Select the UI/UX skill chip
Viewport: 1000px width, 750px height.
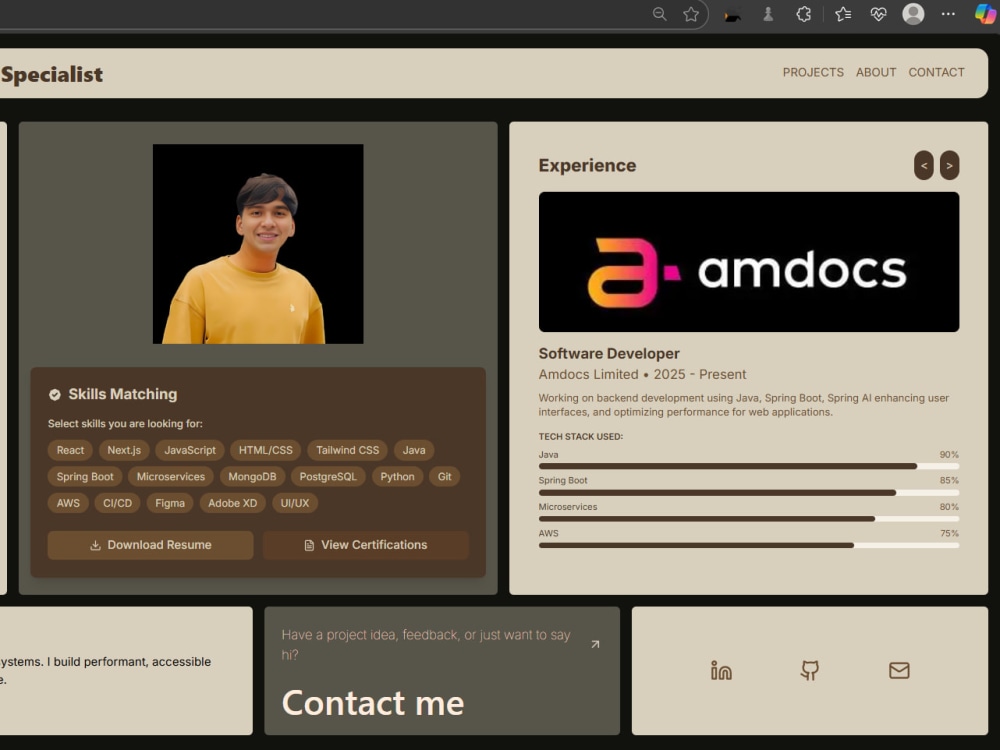(295, 503)
